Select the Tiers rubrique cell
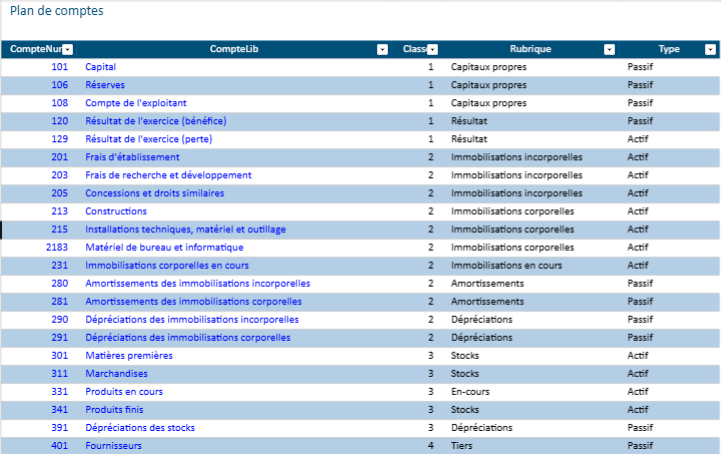721x454 pixels. click(462, 445)
